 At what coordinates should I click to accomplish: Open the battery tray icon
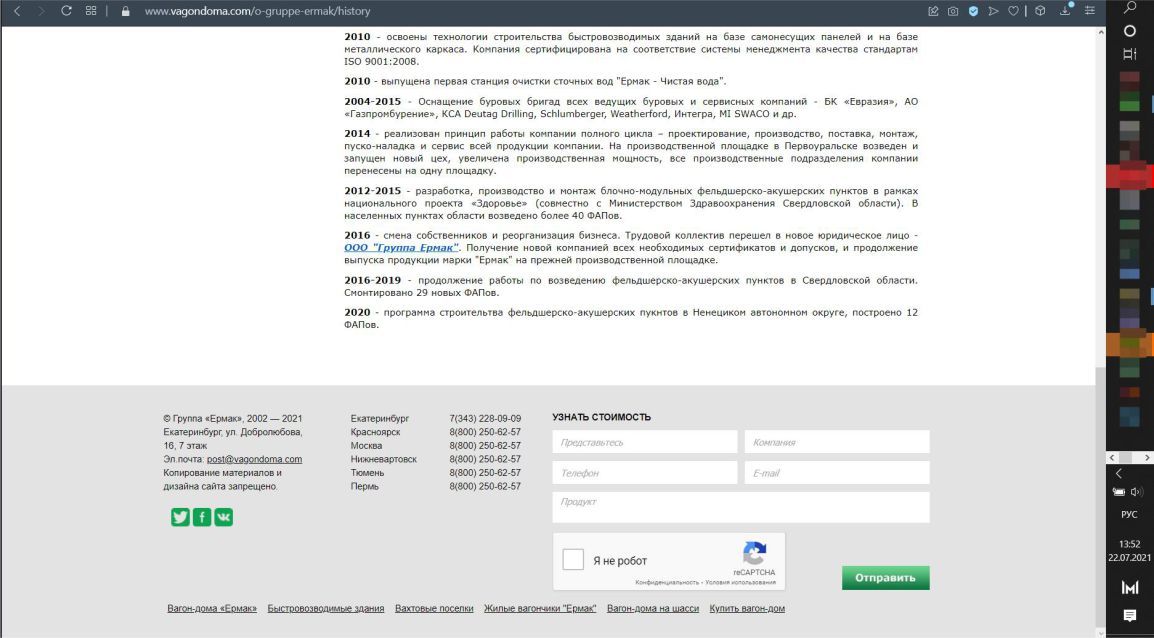click(x=1119, y=492)
